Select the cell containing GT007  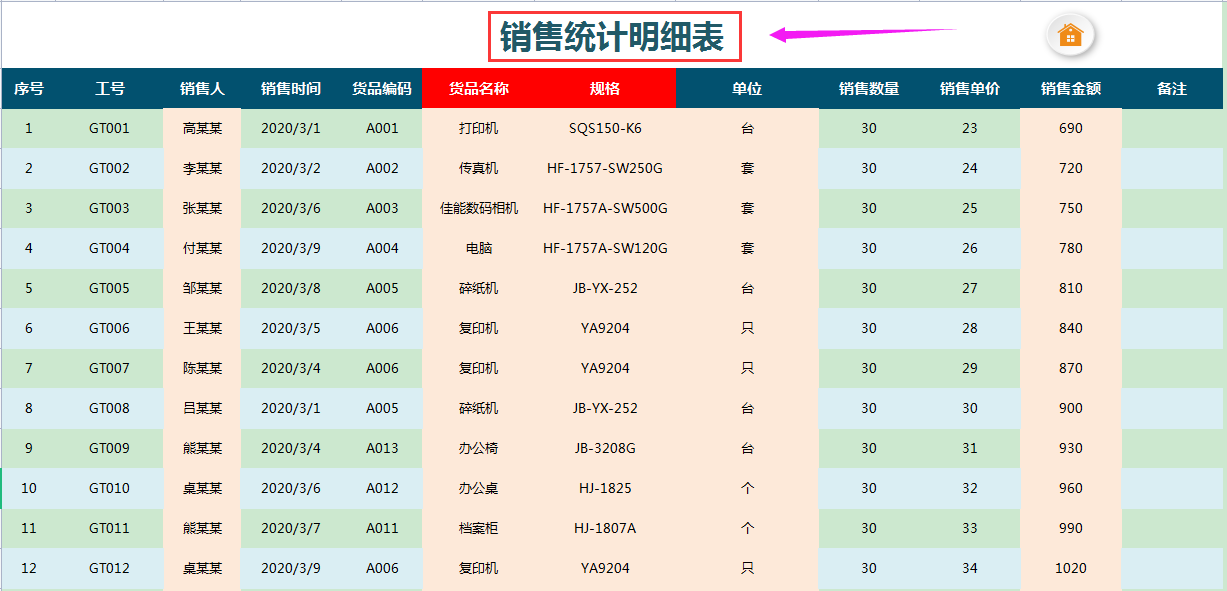[x=110, y=368]
